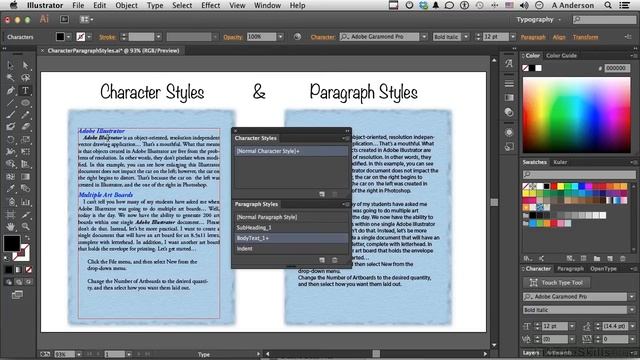Switch to Paragraph tab in Character panel

coord(570,269)
